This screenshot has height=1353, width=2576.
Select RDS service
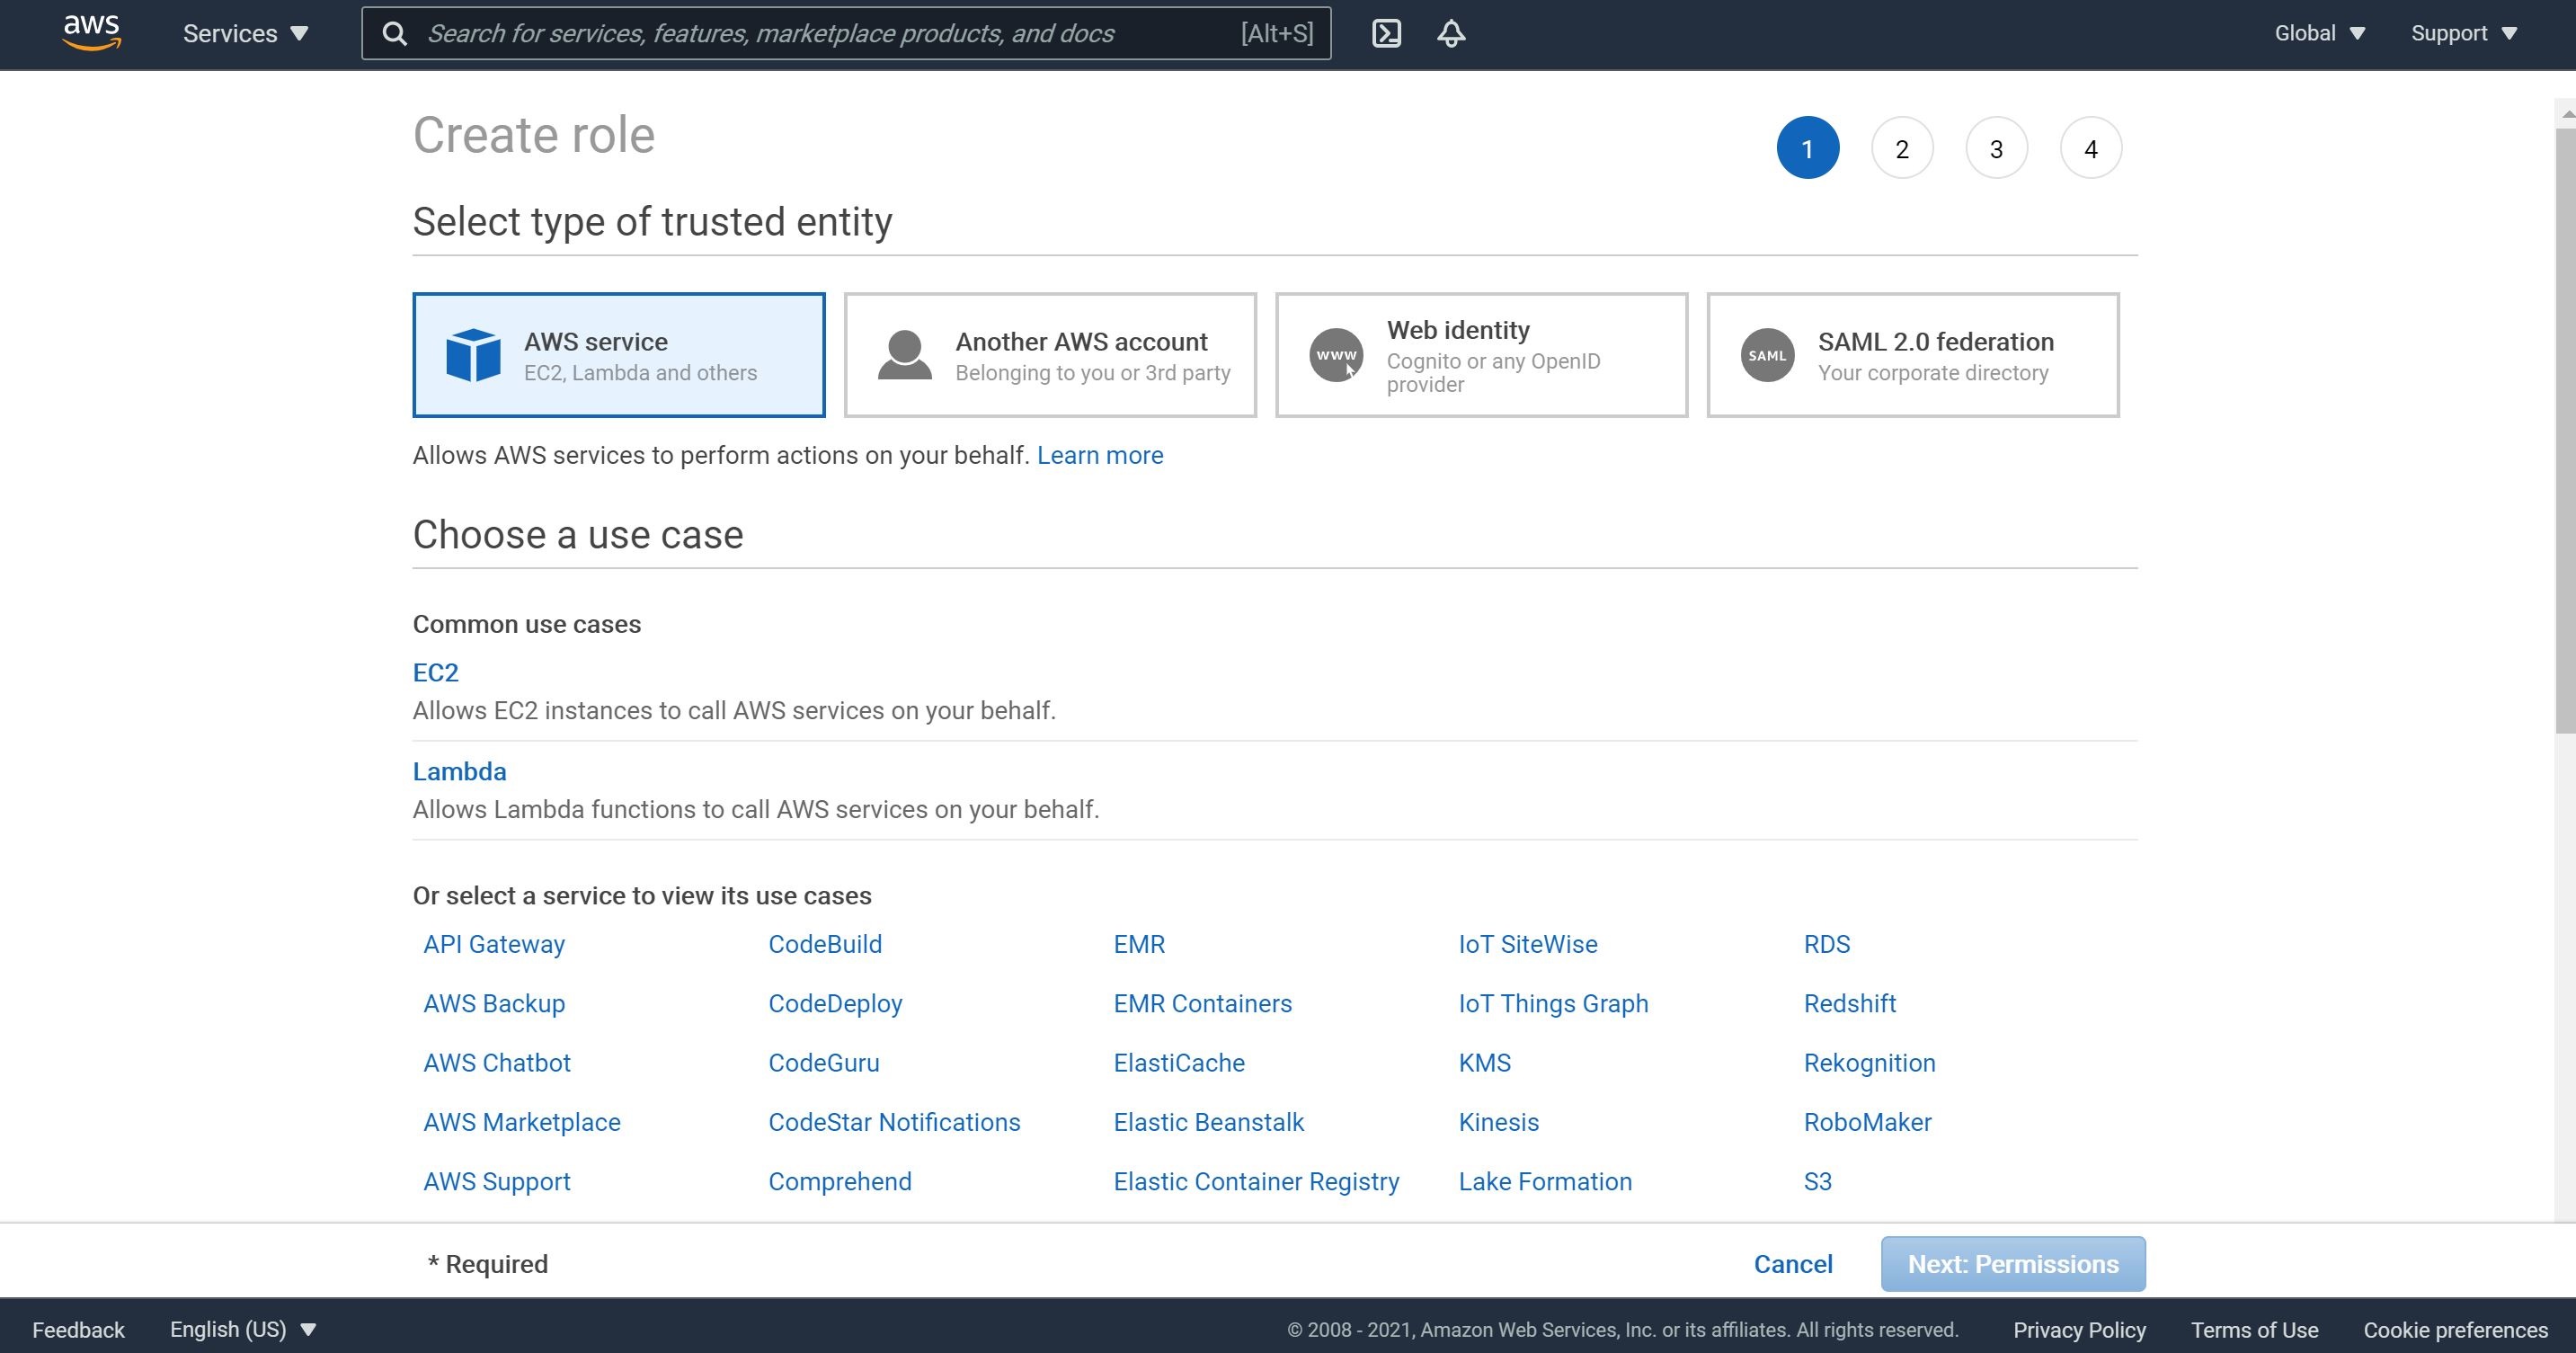tap(1826, 944)
